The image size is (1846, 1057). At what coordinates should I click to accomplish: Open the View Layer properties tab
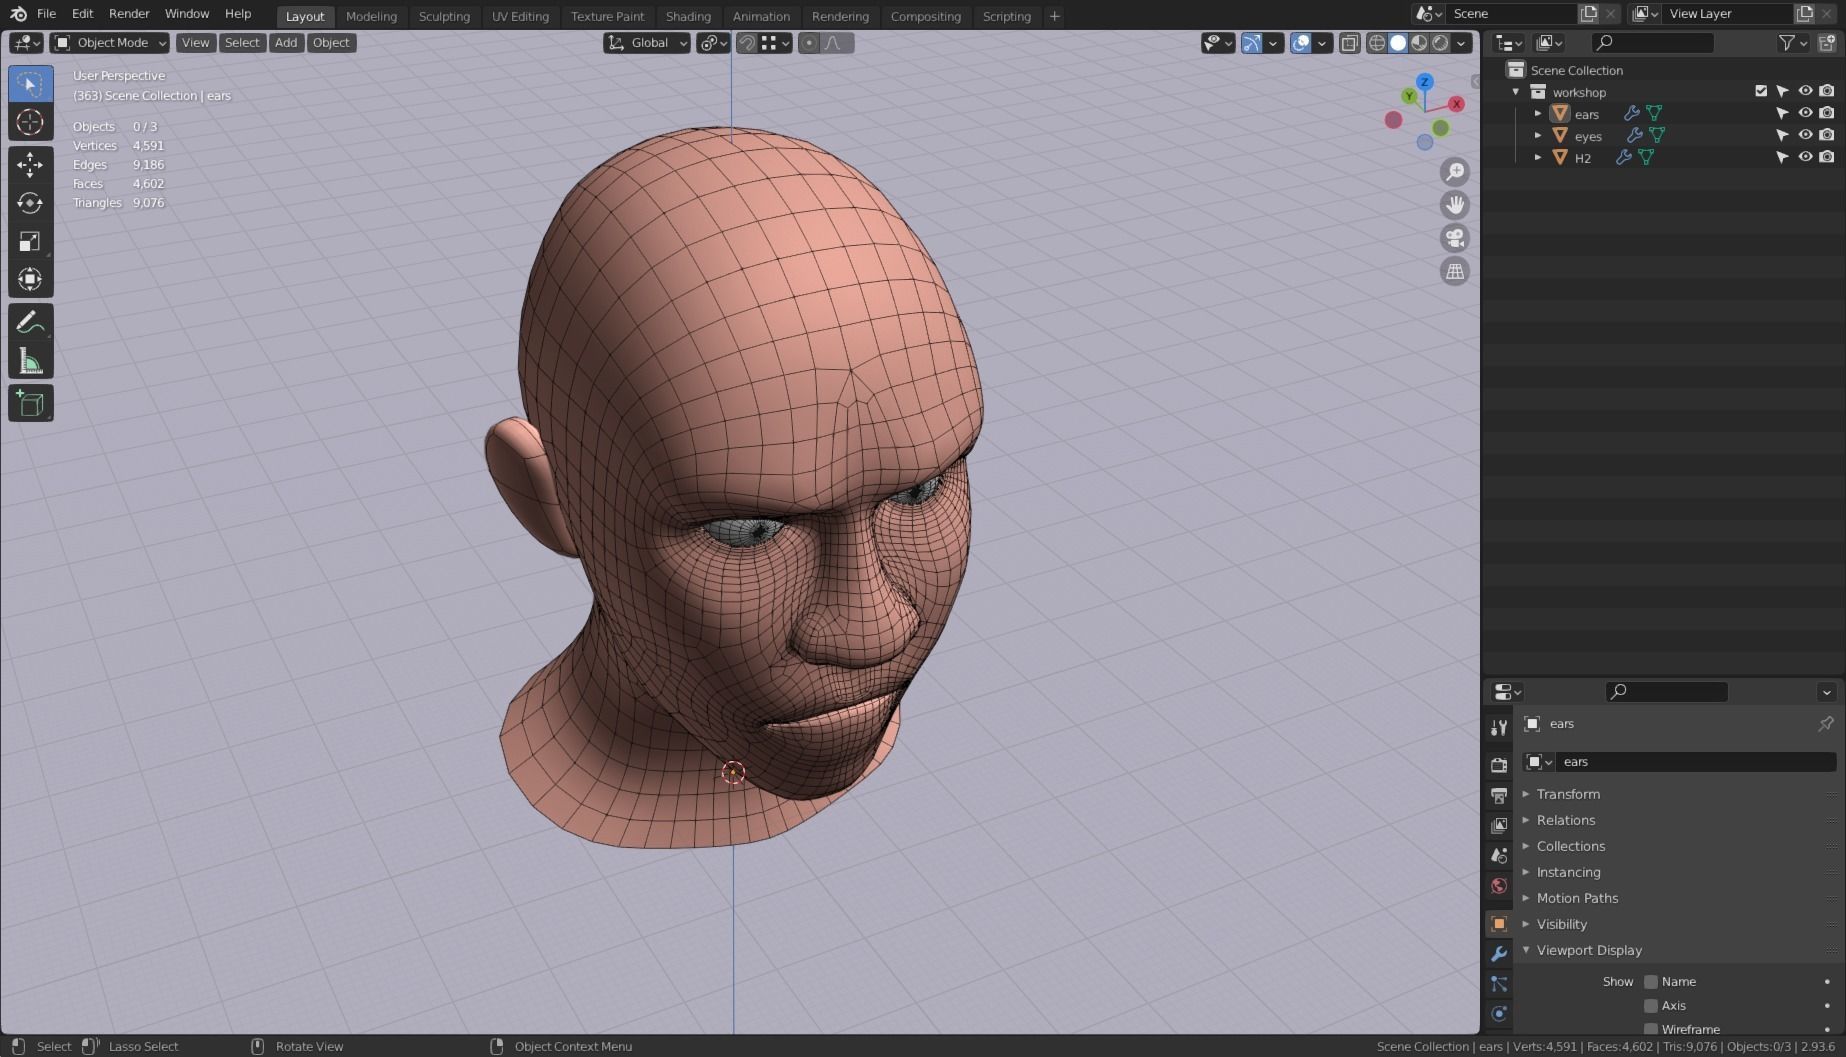point(1498,826)
